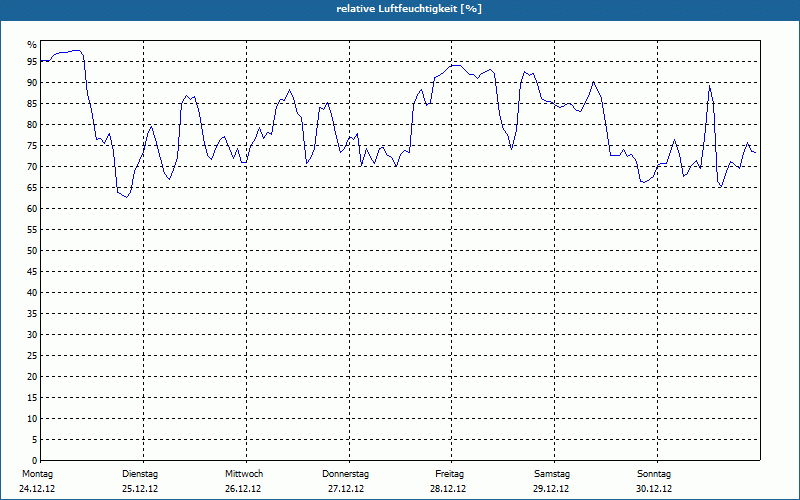
Task: Select the 'Mittwoch' day label
Action: tap(244, 474)
